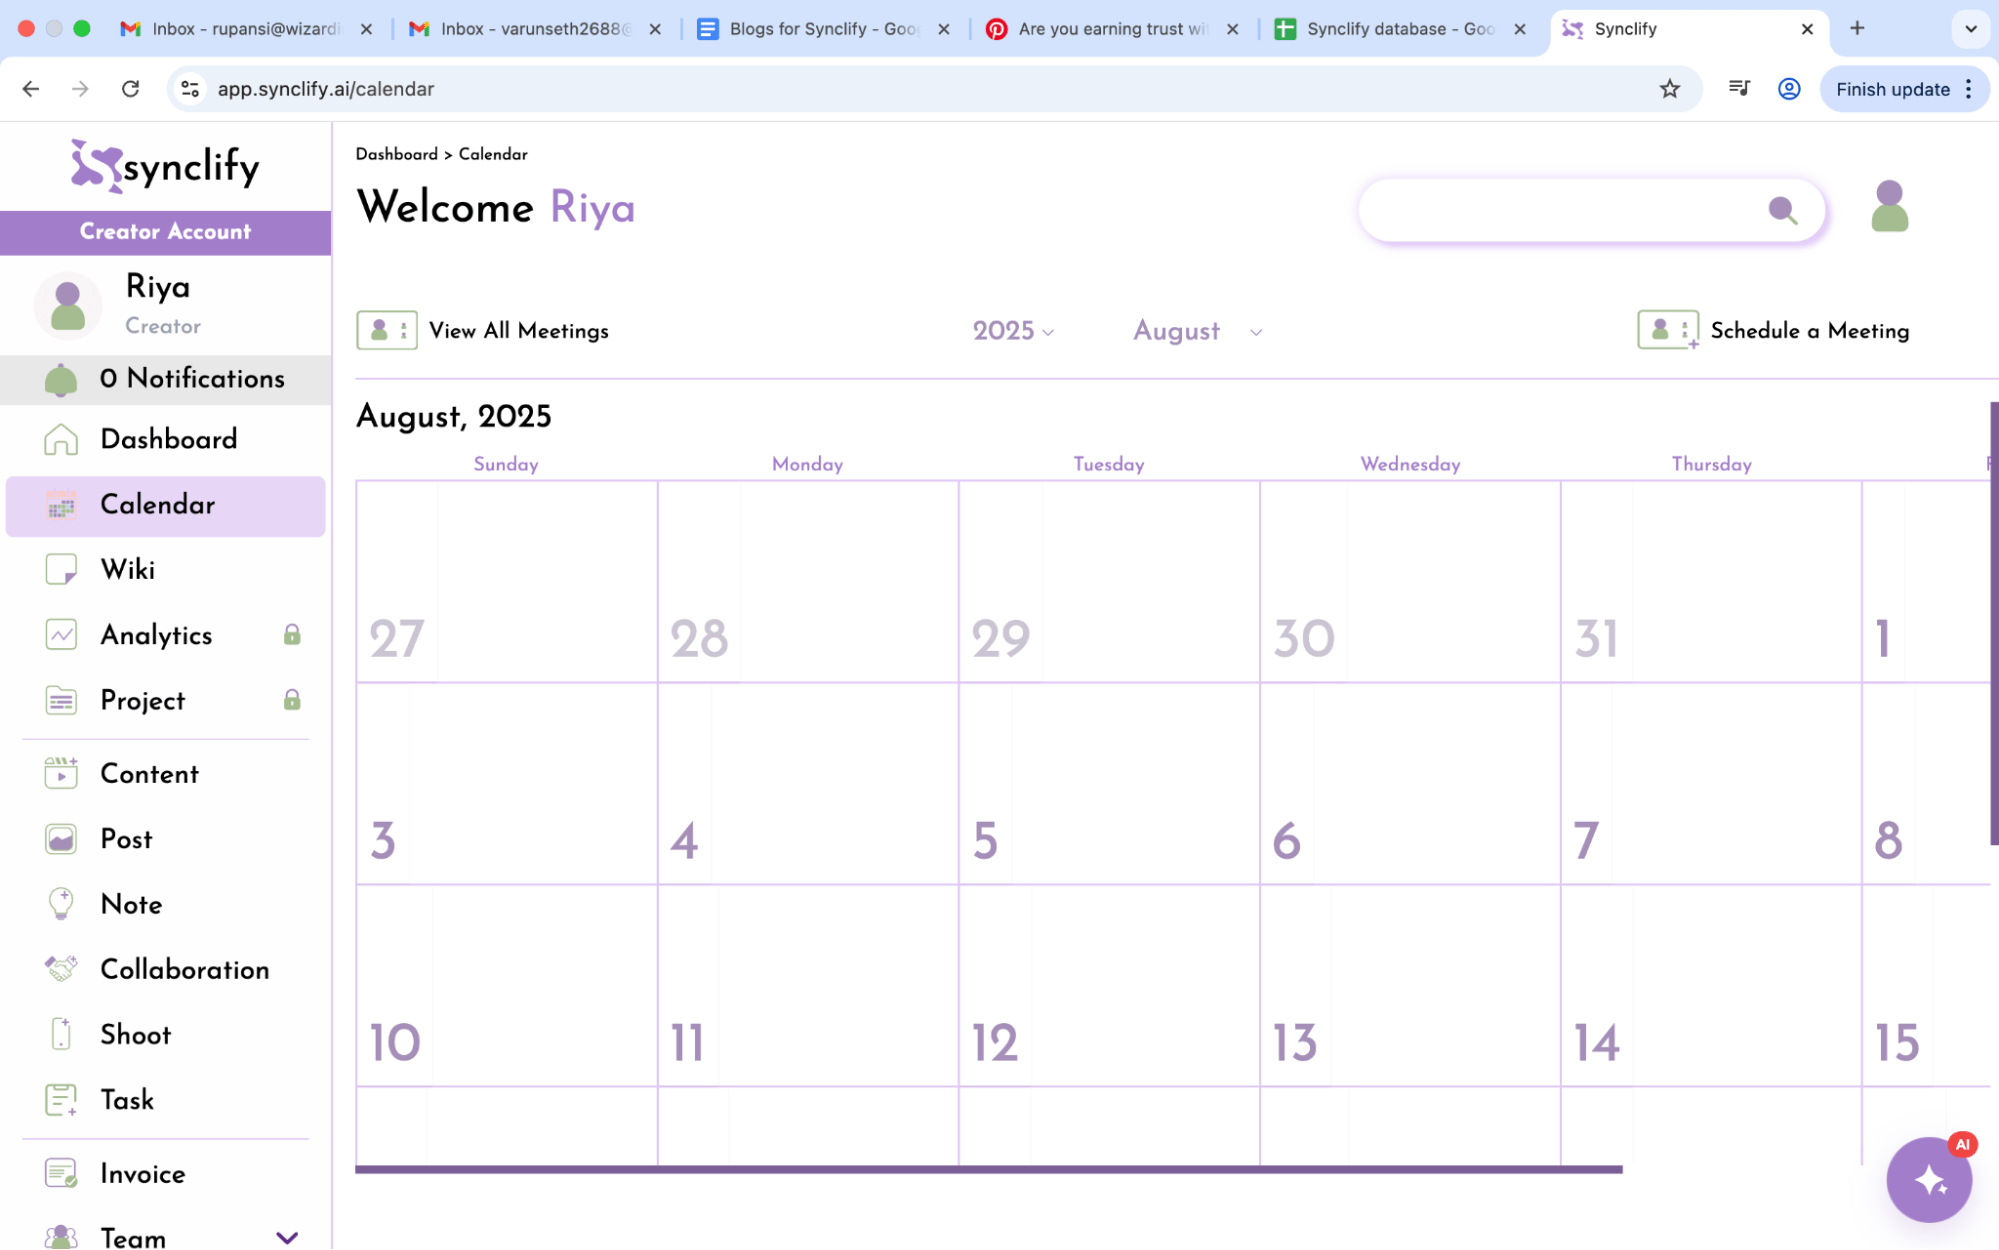Image resolution: width=1999 pixels, height=1250 pixels.
Task: Click Schedule a Meeting
Action: pos(1809,330)
